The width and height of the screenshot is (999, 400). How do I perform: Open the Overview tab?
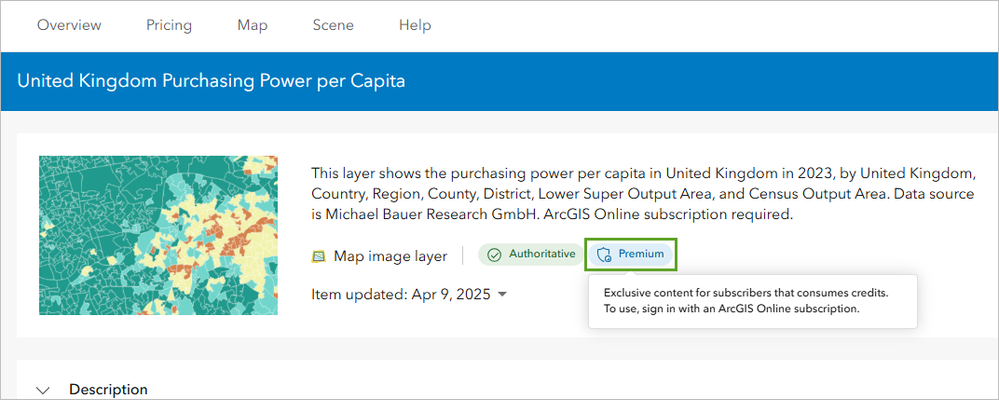point(69,25)
